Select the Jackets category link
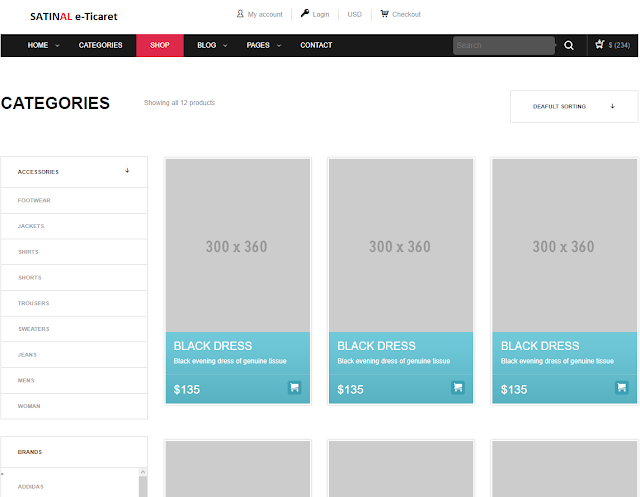Viewport: 640px width, 497px height. click(31, 226)
